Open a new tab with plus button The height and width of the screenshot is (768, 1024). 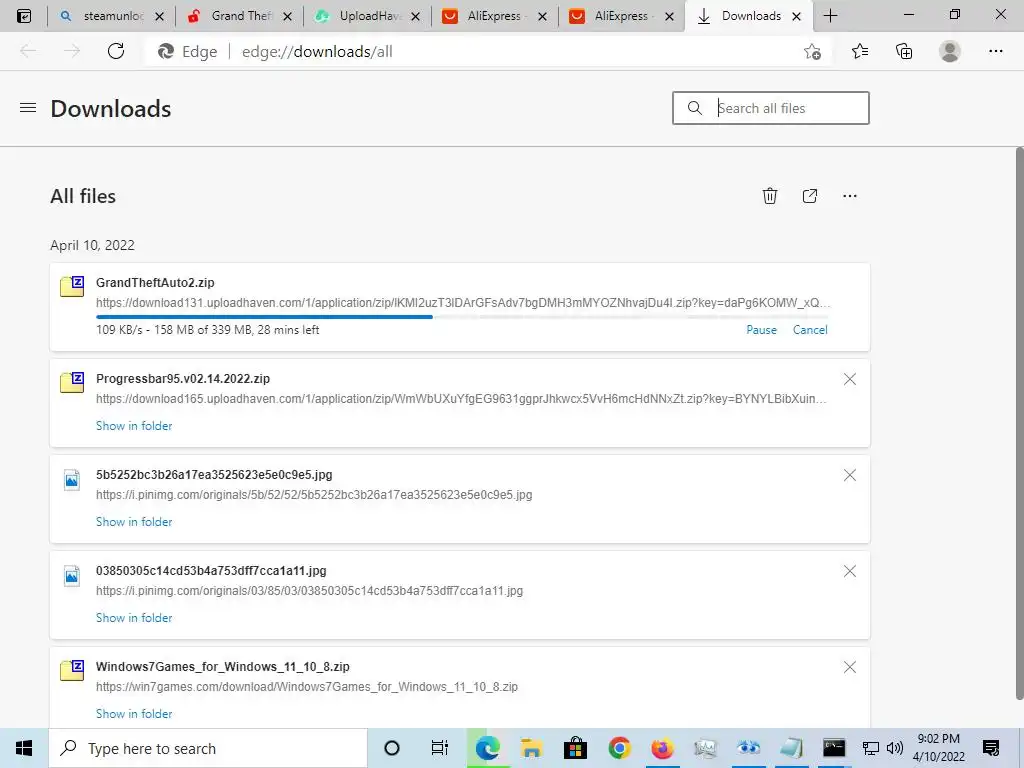click(x=830, y=16)
